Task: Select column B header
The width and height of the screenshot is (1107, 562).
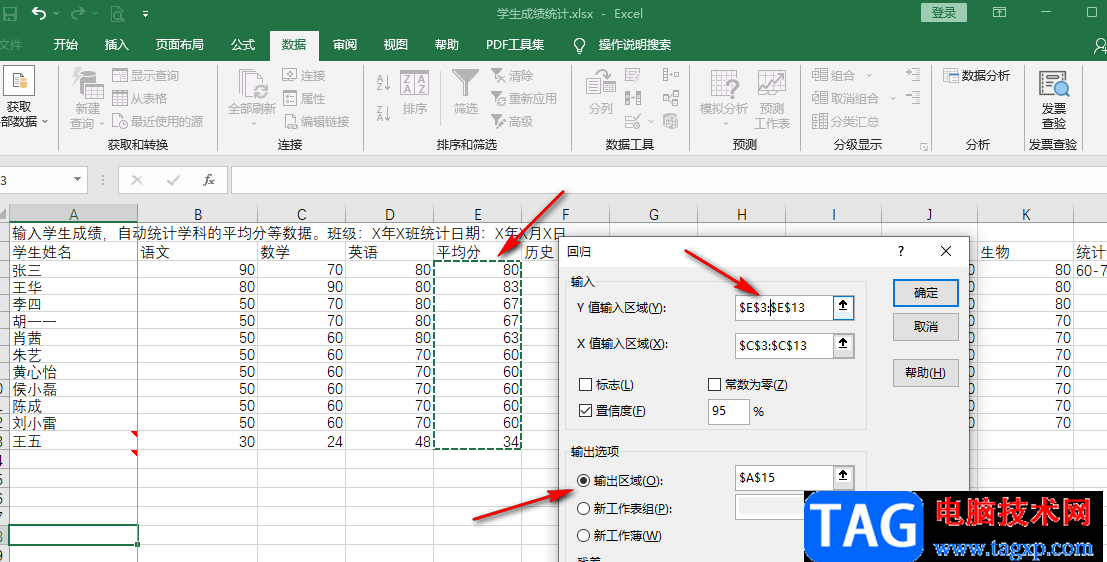Action: pyautogui.click(x=198, y=214)
